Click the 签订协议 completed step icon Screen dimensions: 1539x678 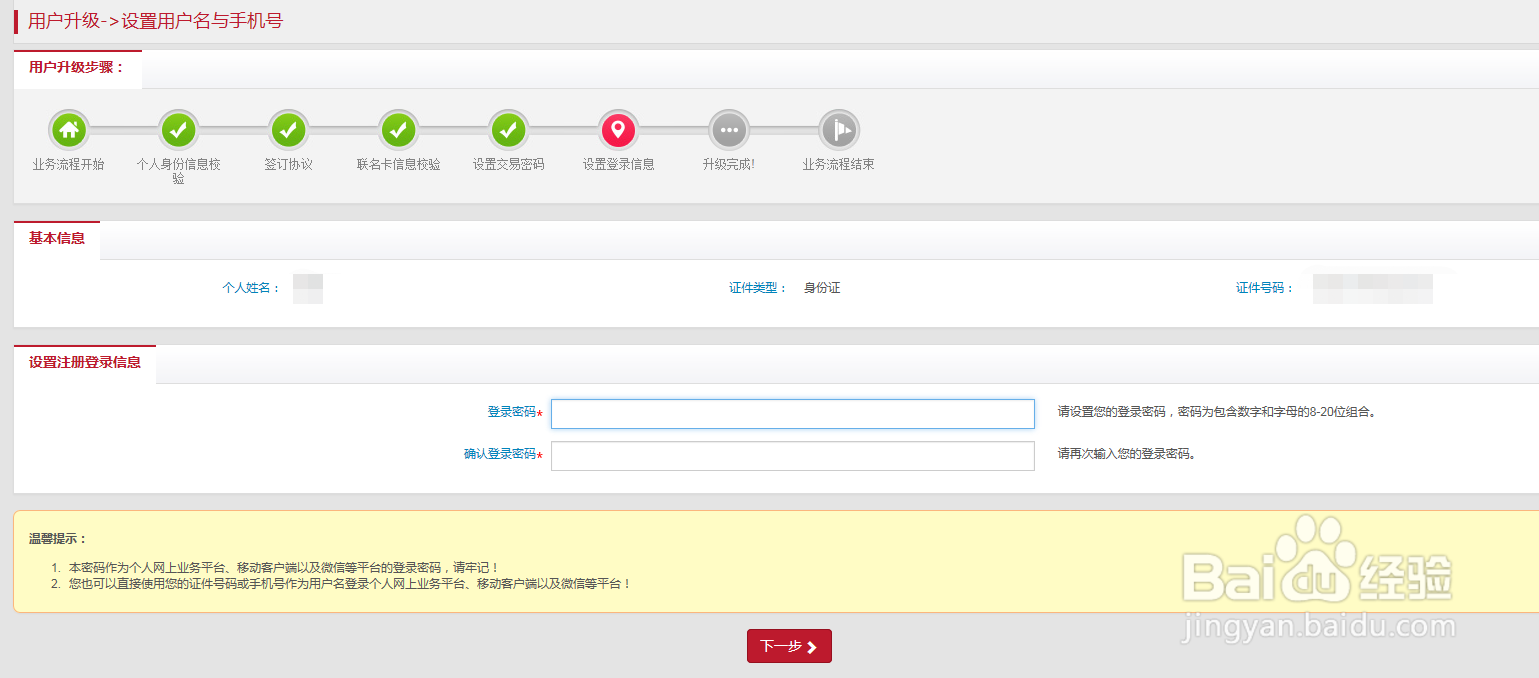click(288, 129)
